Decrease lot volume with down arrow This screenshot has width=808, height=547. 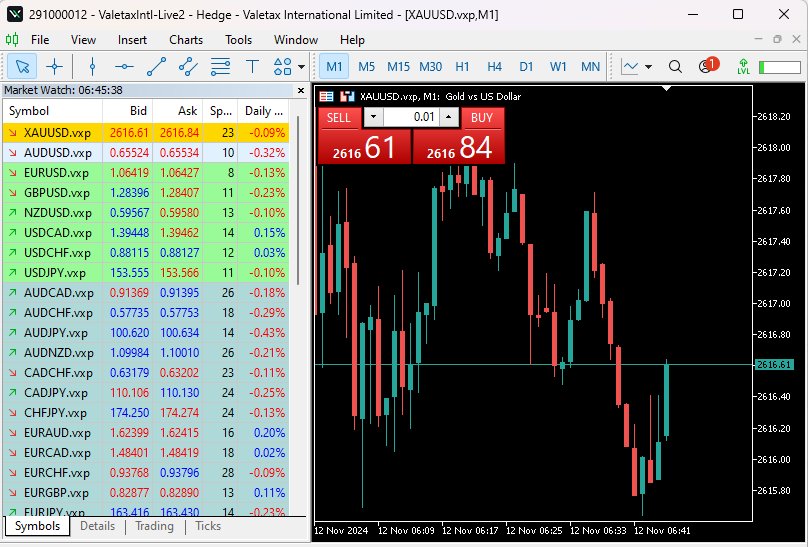374,117
